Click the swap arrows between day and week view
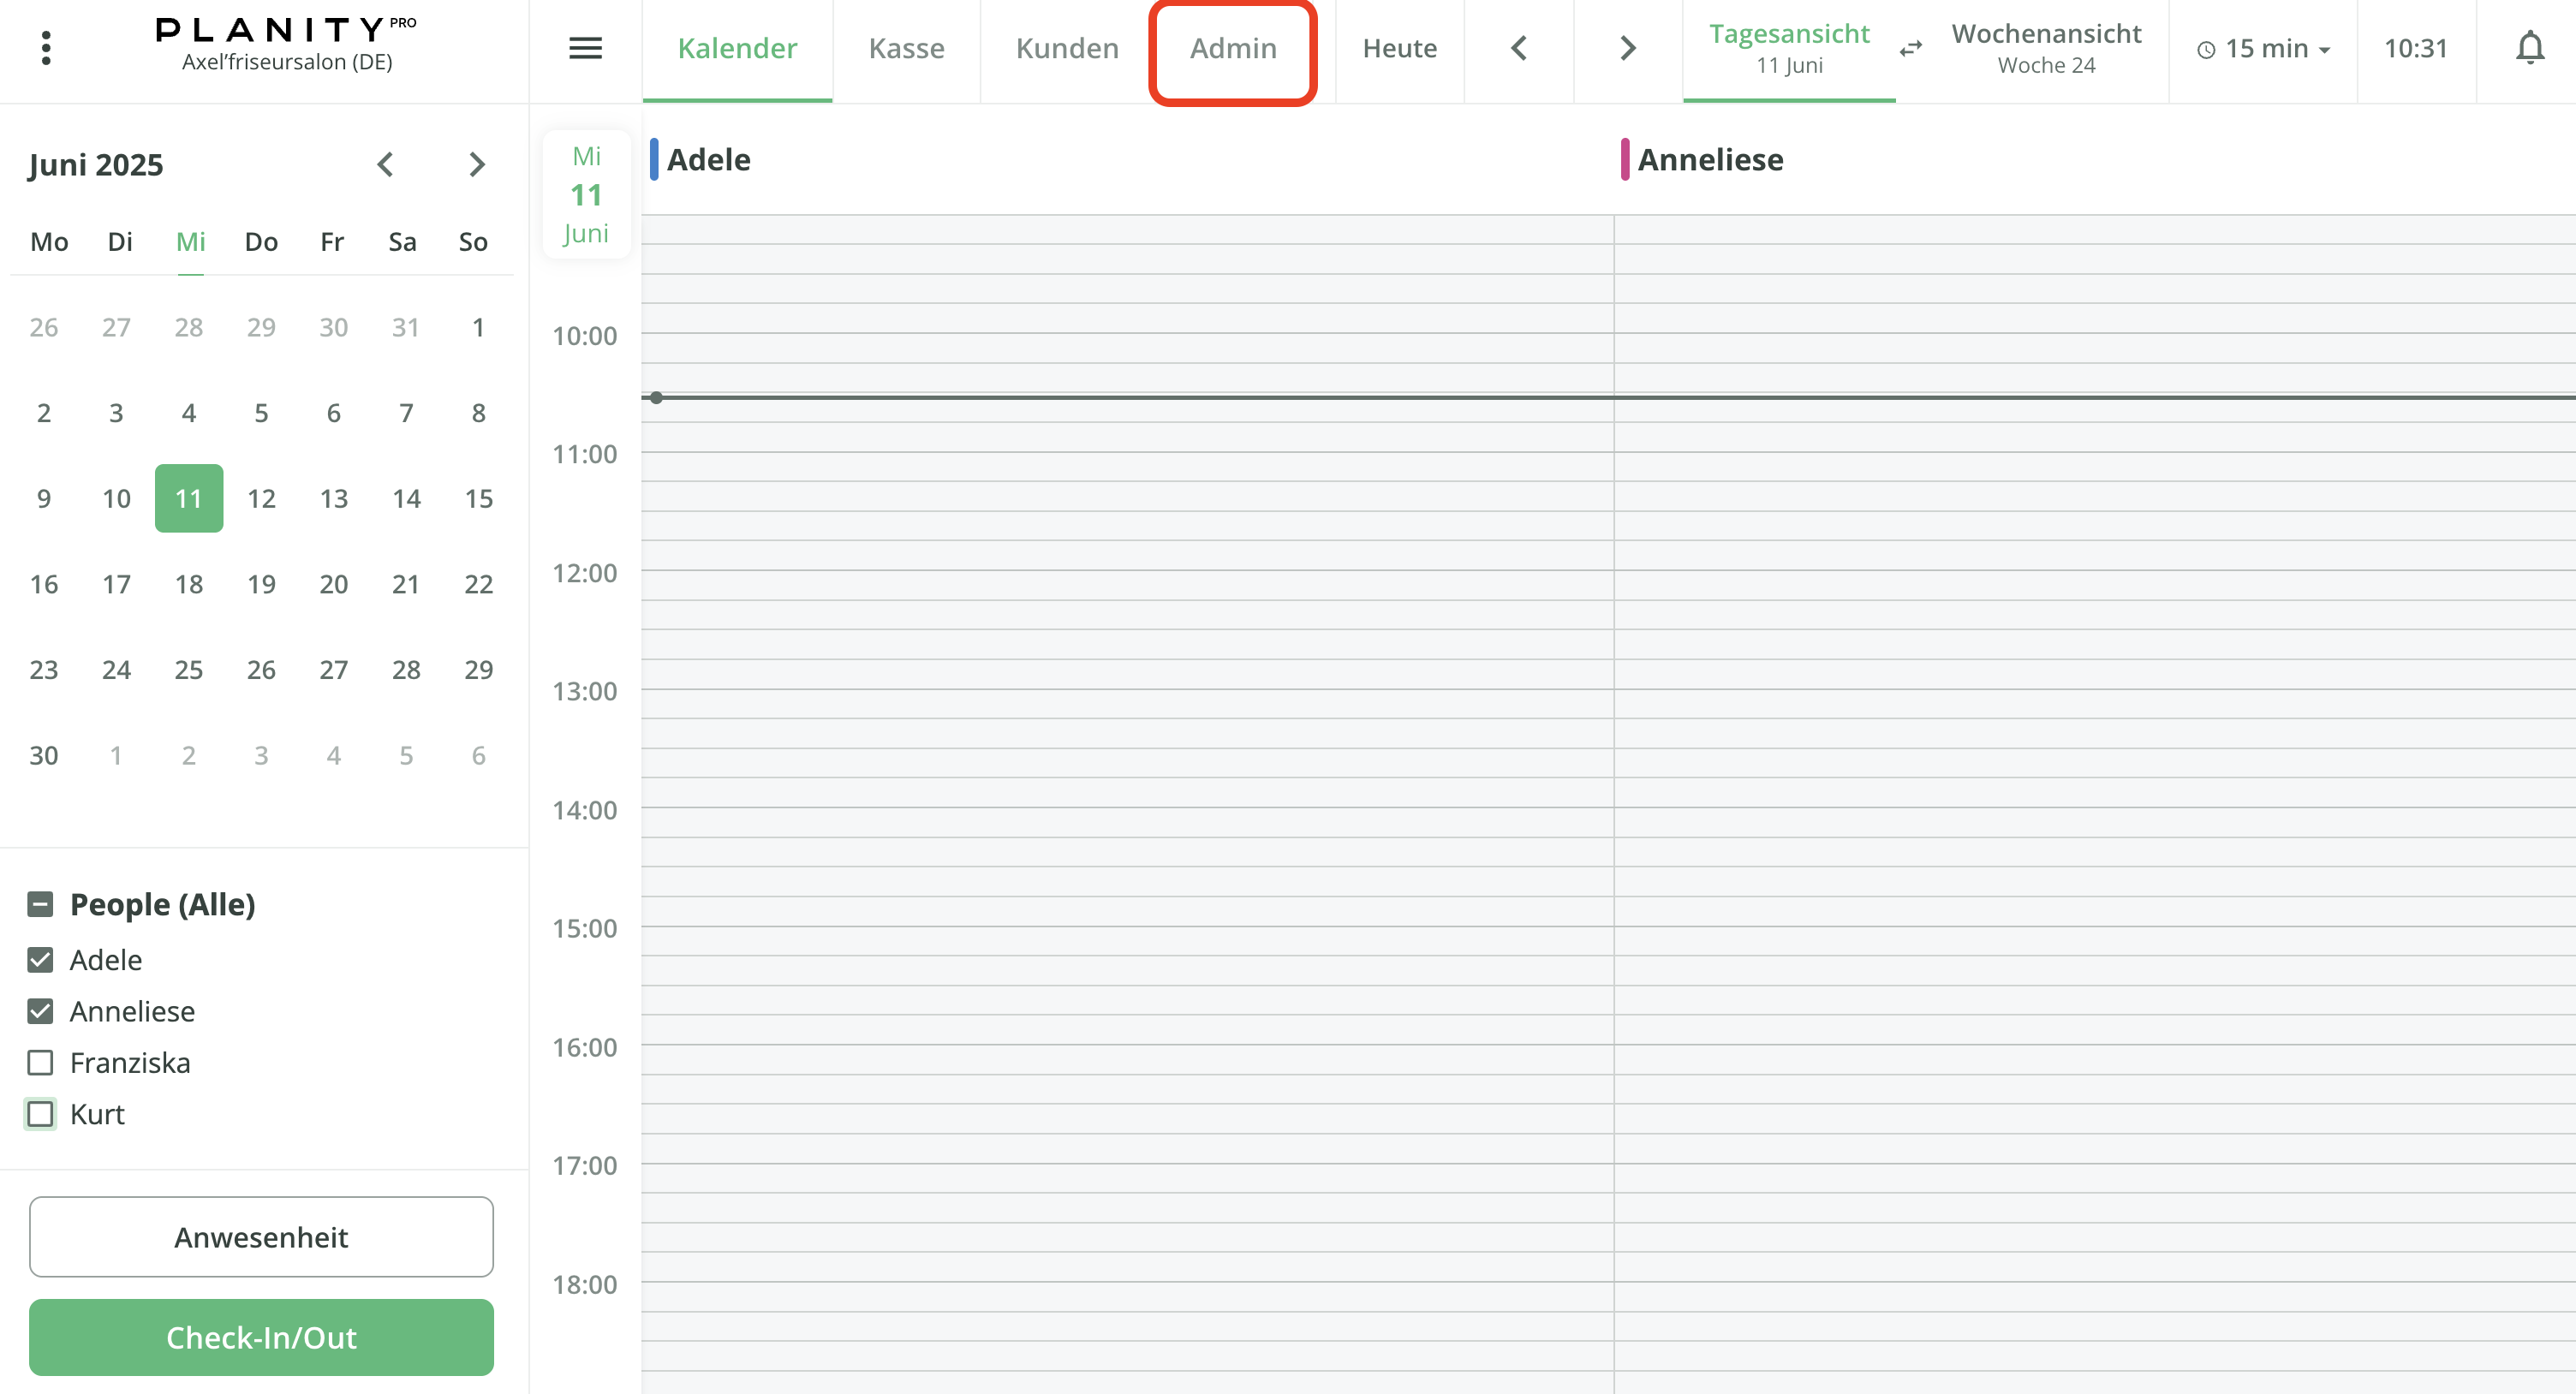2576x1394 pixels. point(1911,48)
